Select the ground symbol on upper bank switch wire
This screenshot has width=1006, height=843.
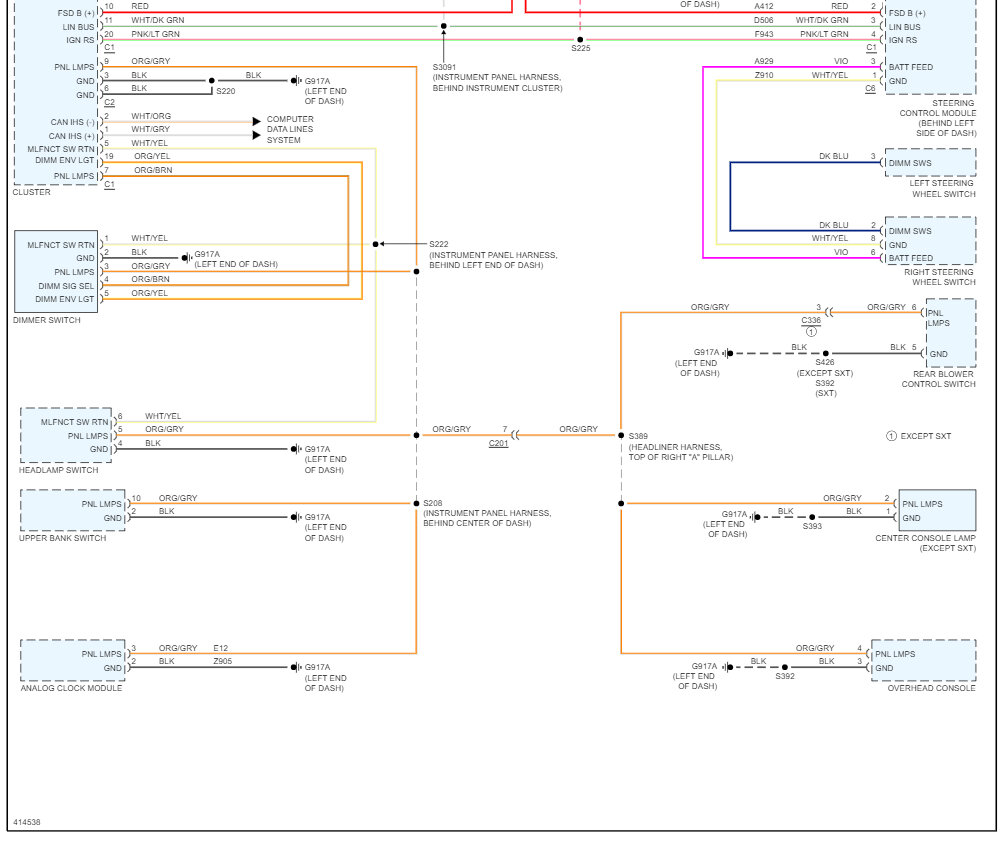tap(296, 517)
